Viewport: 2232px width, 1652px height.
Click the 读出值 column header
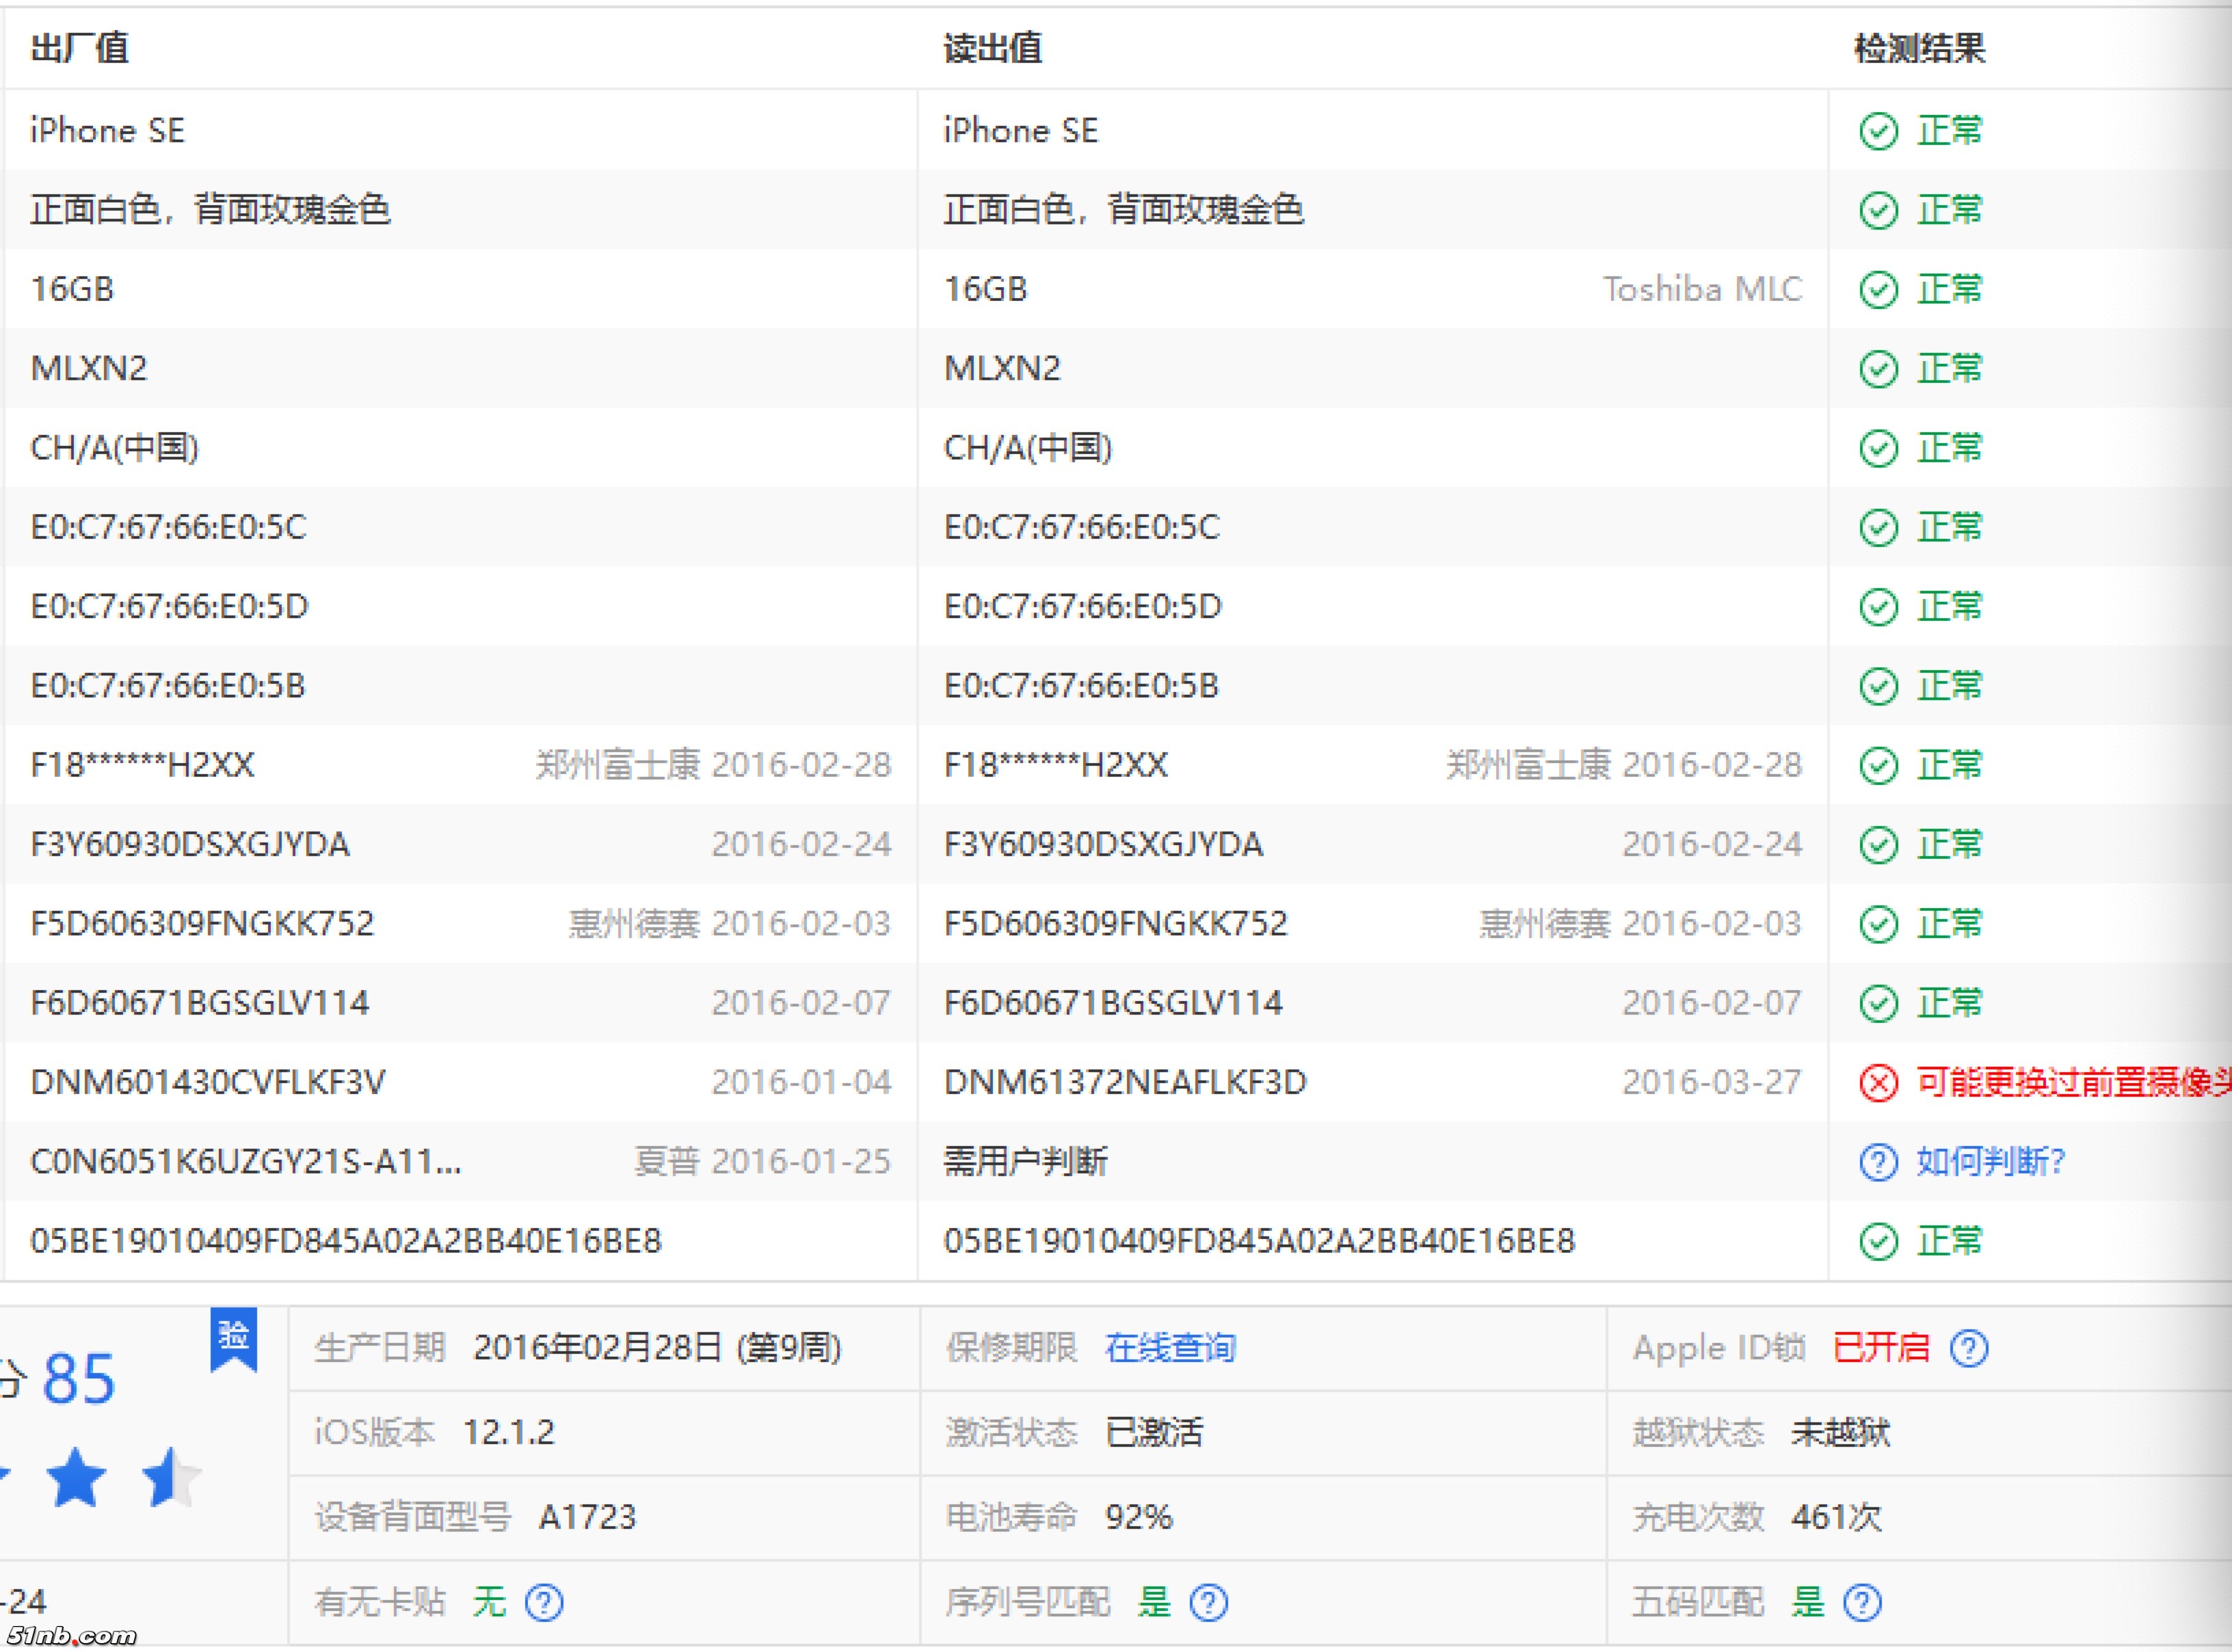click(x=992, y=48)
